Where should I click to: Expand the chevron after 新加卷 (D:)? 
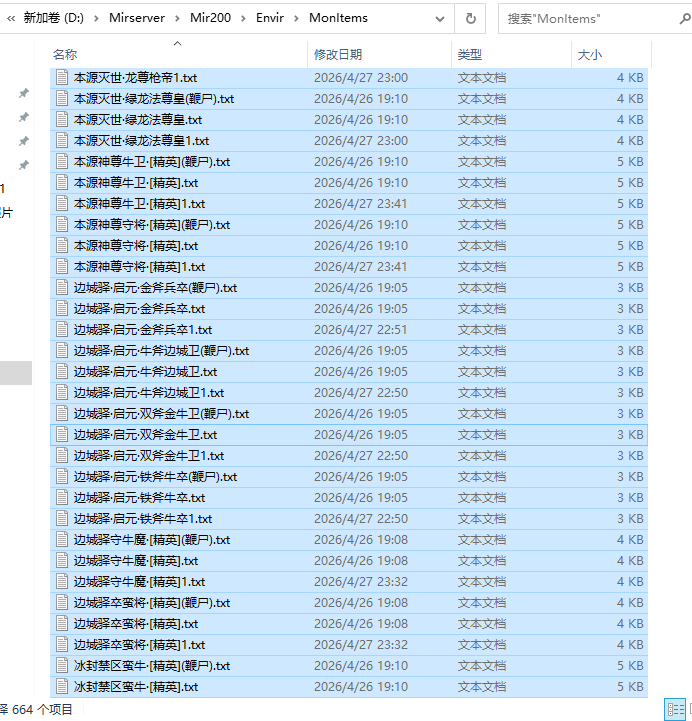(96, 18)
